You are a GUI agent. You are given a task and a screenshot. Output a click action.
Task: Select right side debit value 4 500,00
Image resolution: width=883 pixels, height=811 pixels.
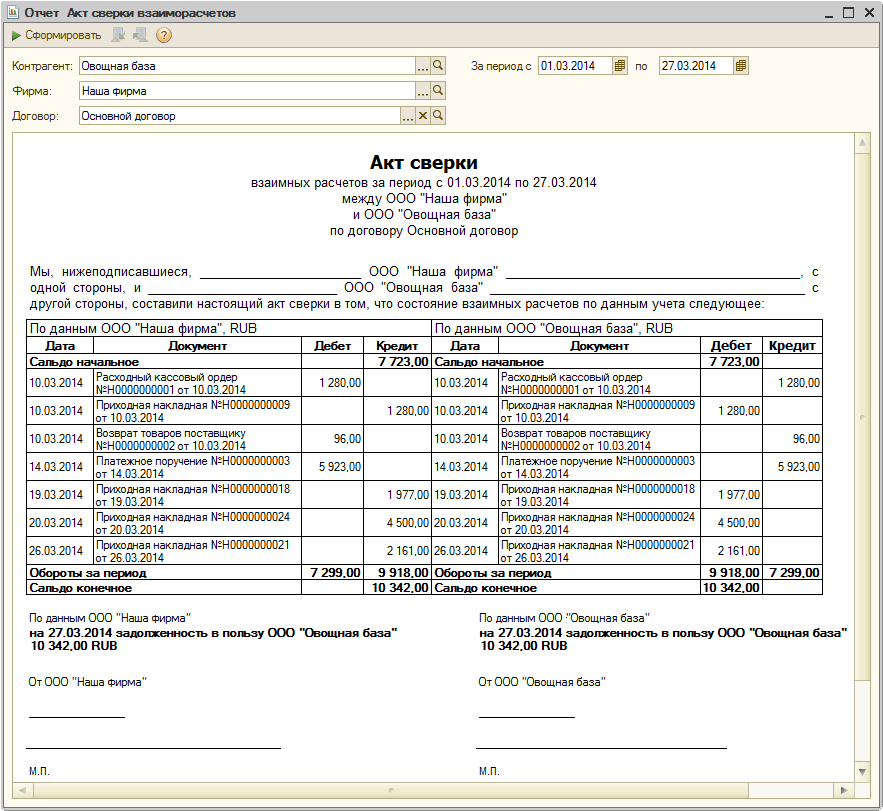click(731, 523)
